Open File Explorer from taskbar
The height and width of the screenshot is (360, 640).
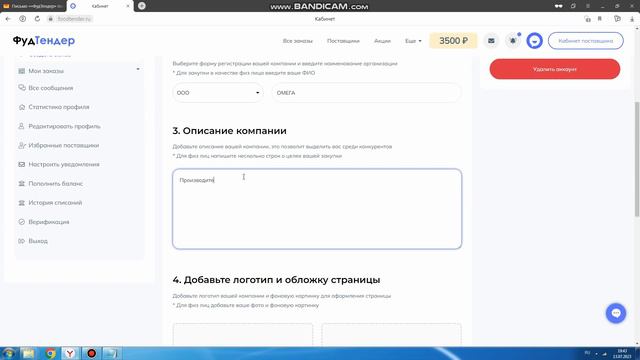(x=28, y=353)
